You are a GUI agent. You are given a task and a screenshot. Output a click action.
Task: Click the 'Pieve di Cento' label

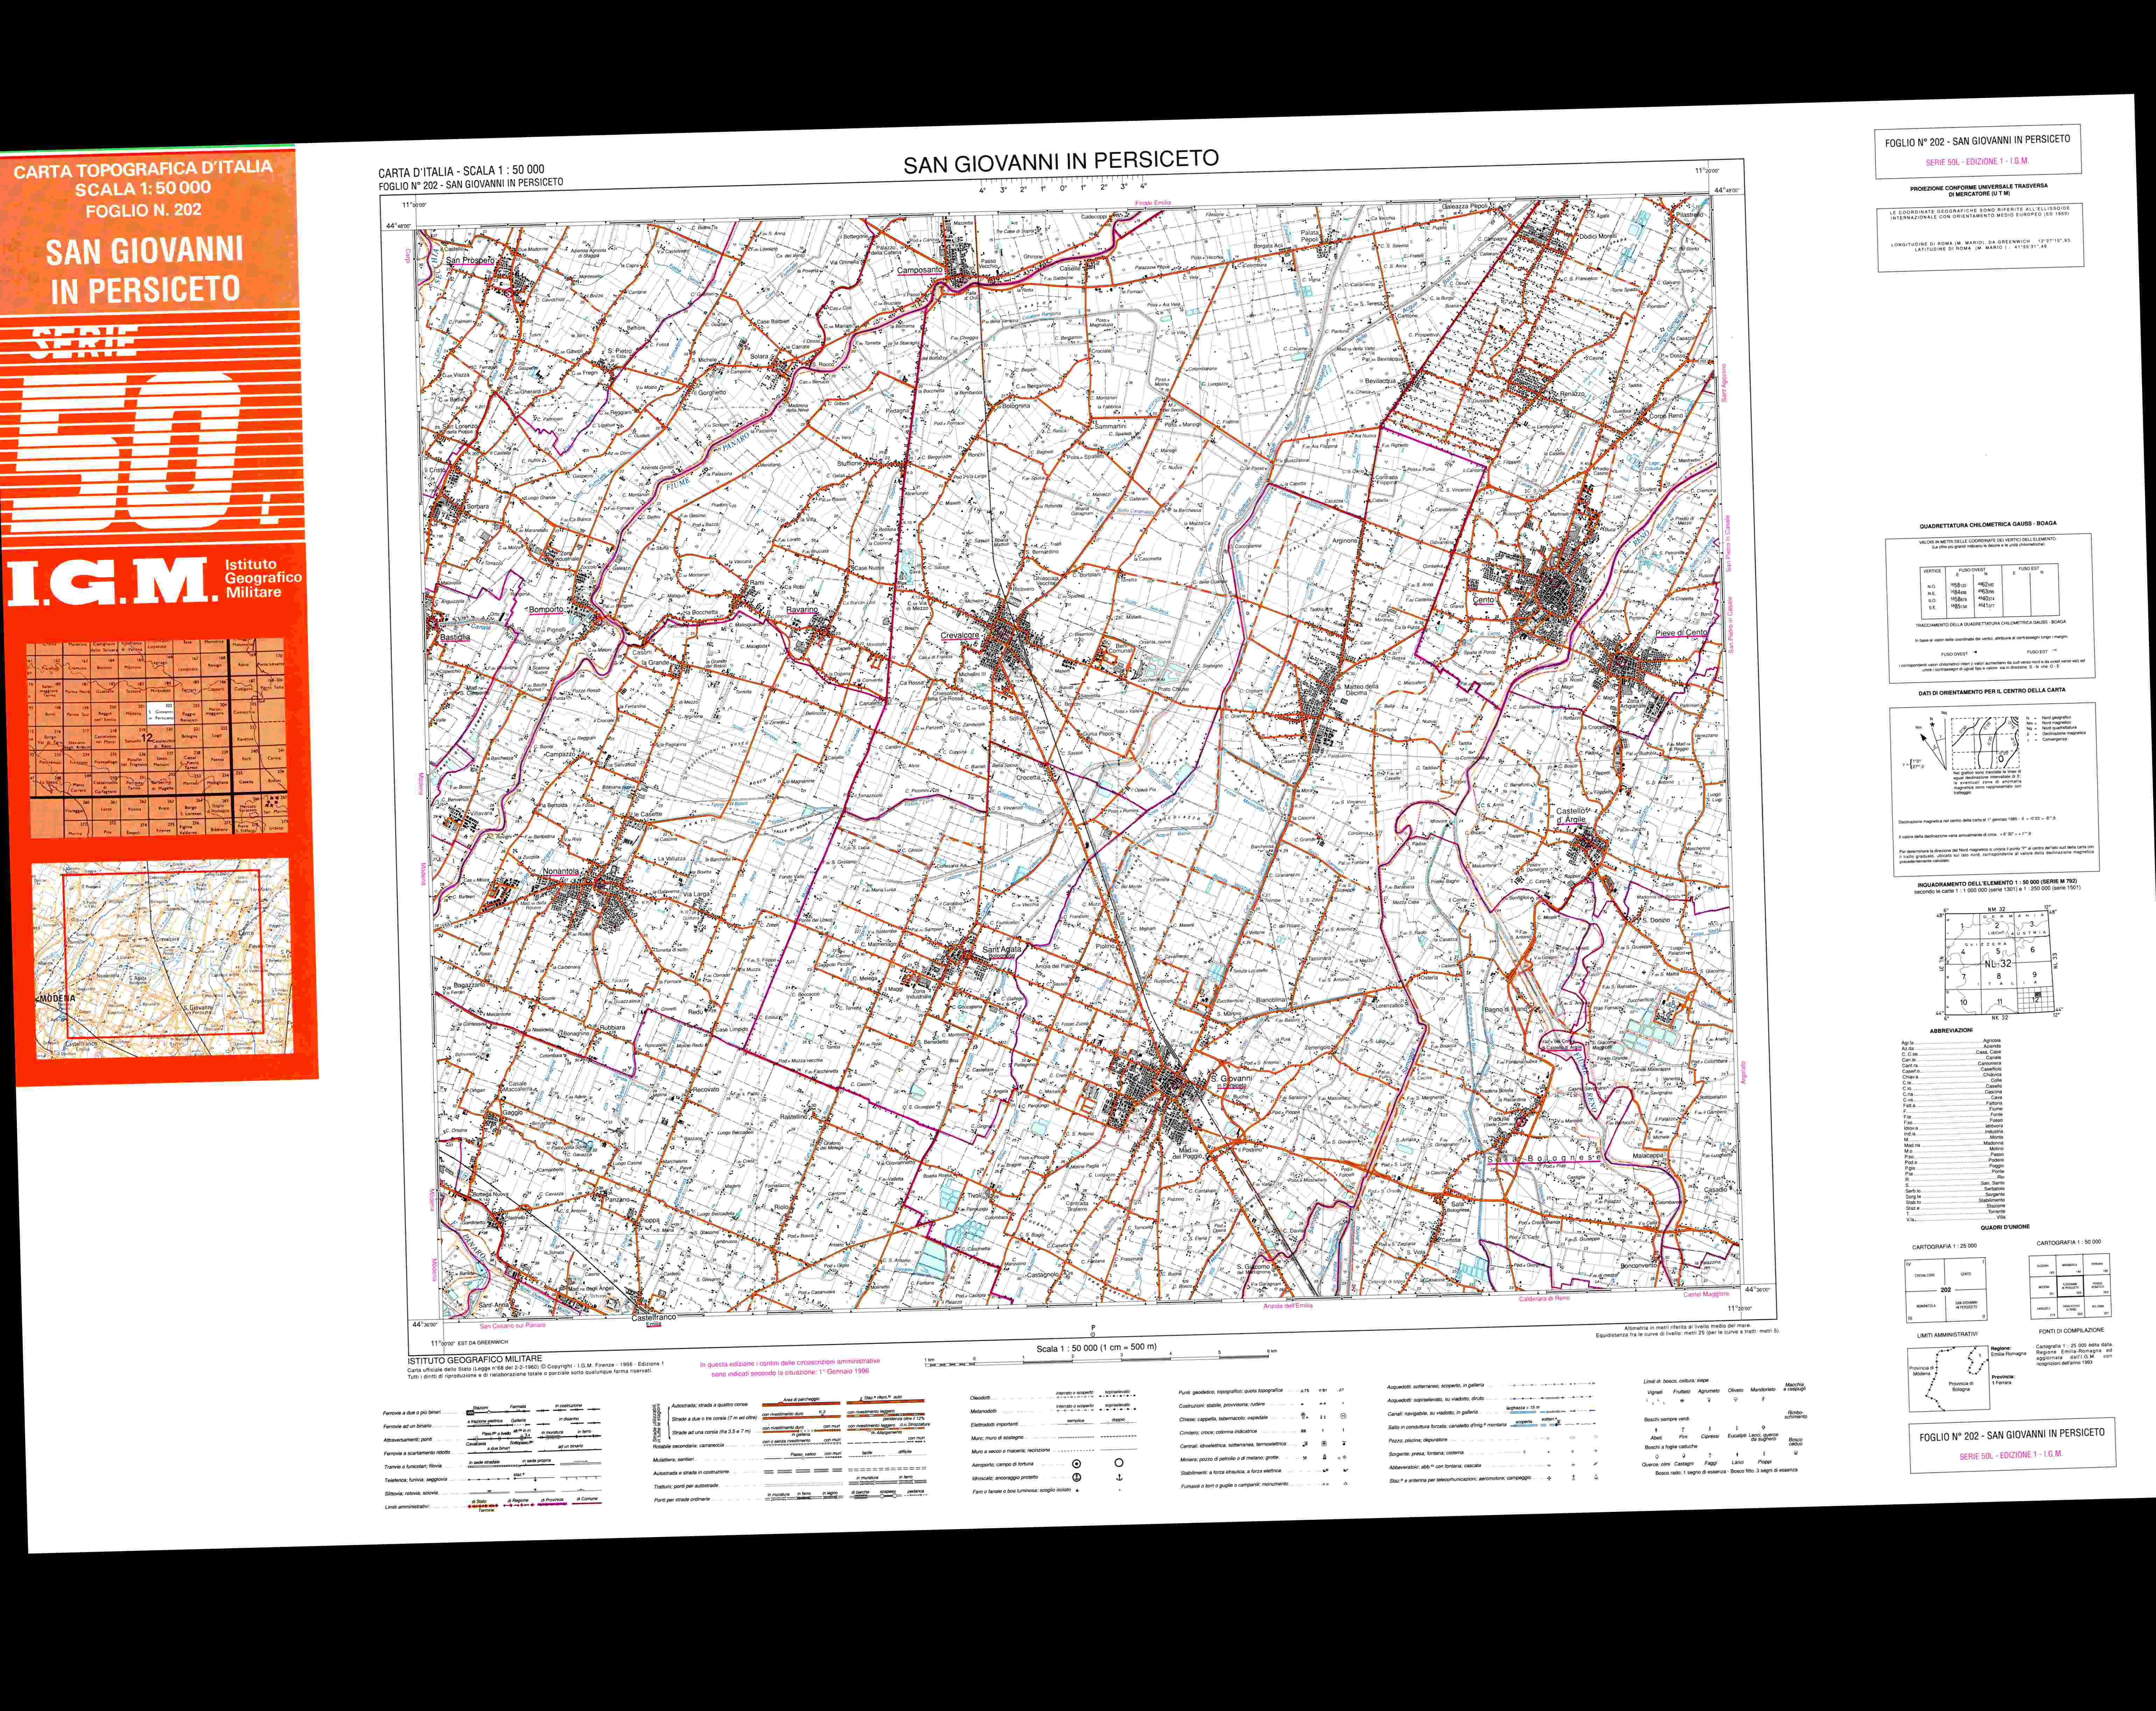pyautogui.click(x=1682, y=633)
